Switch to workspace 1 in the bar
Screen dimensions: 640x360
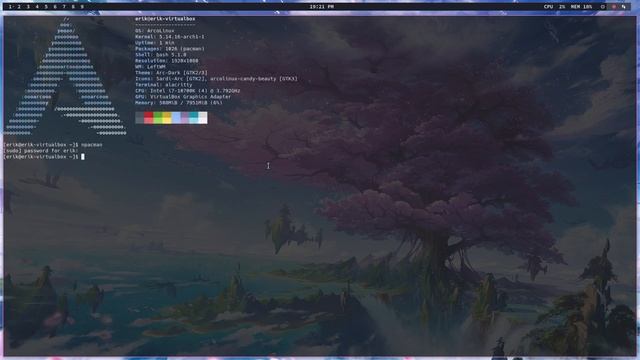point(10,7)
